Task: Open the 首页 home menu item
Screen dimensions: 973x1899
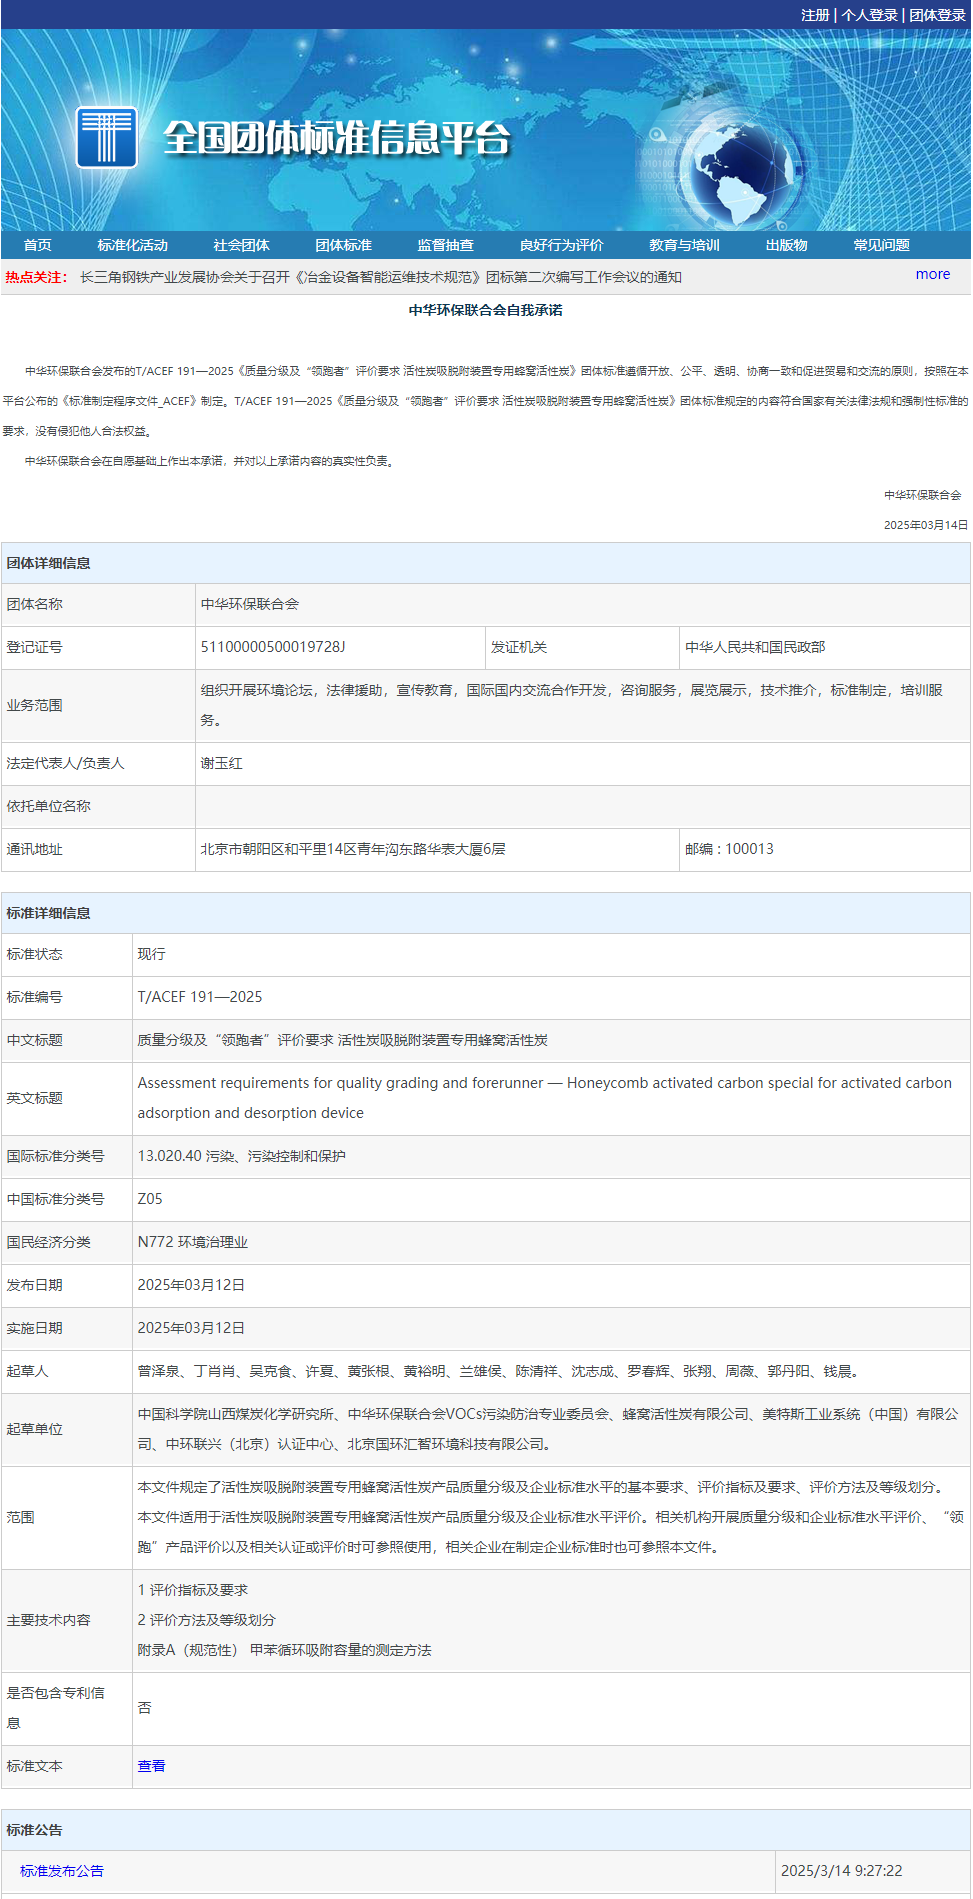Action: (38, 245)
